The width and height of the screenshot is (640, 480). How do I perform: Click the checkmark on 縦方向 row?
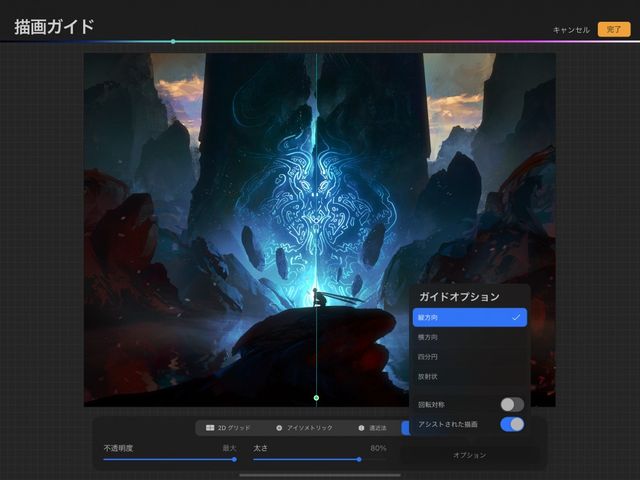(516, 317)
